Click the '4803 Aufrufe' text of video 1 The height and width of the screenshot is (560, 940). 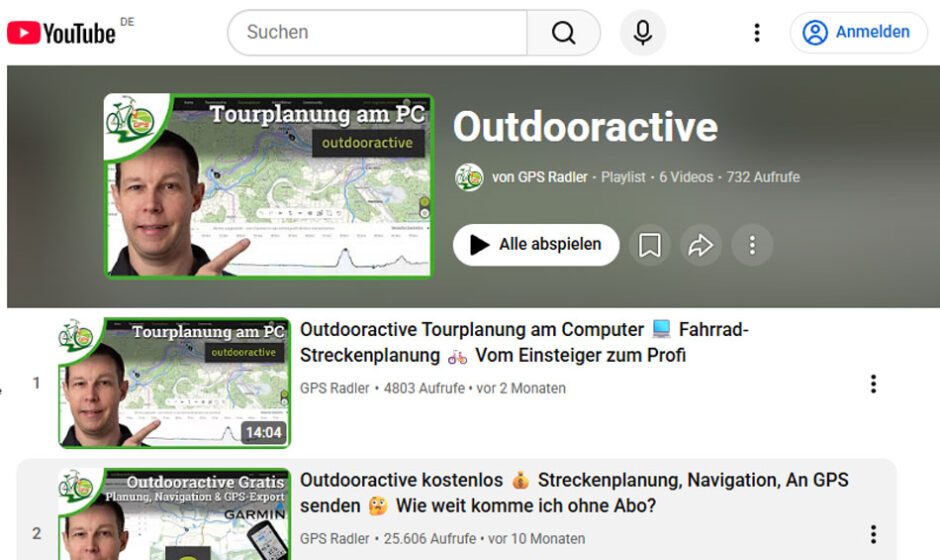[x=424, y=389]
